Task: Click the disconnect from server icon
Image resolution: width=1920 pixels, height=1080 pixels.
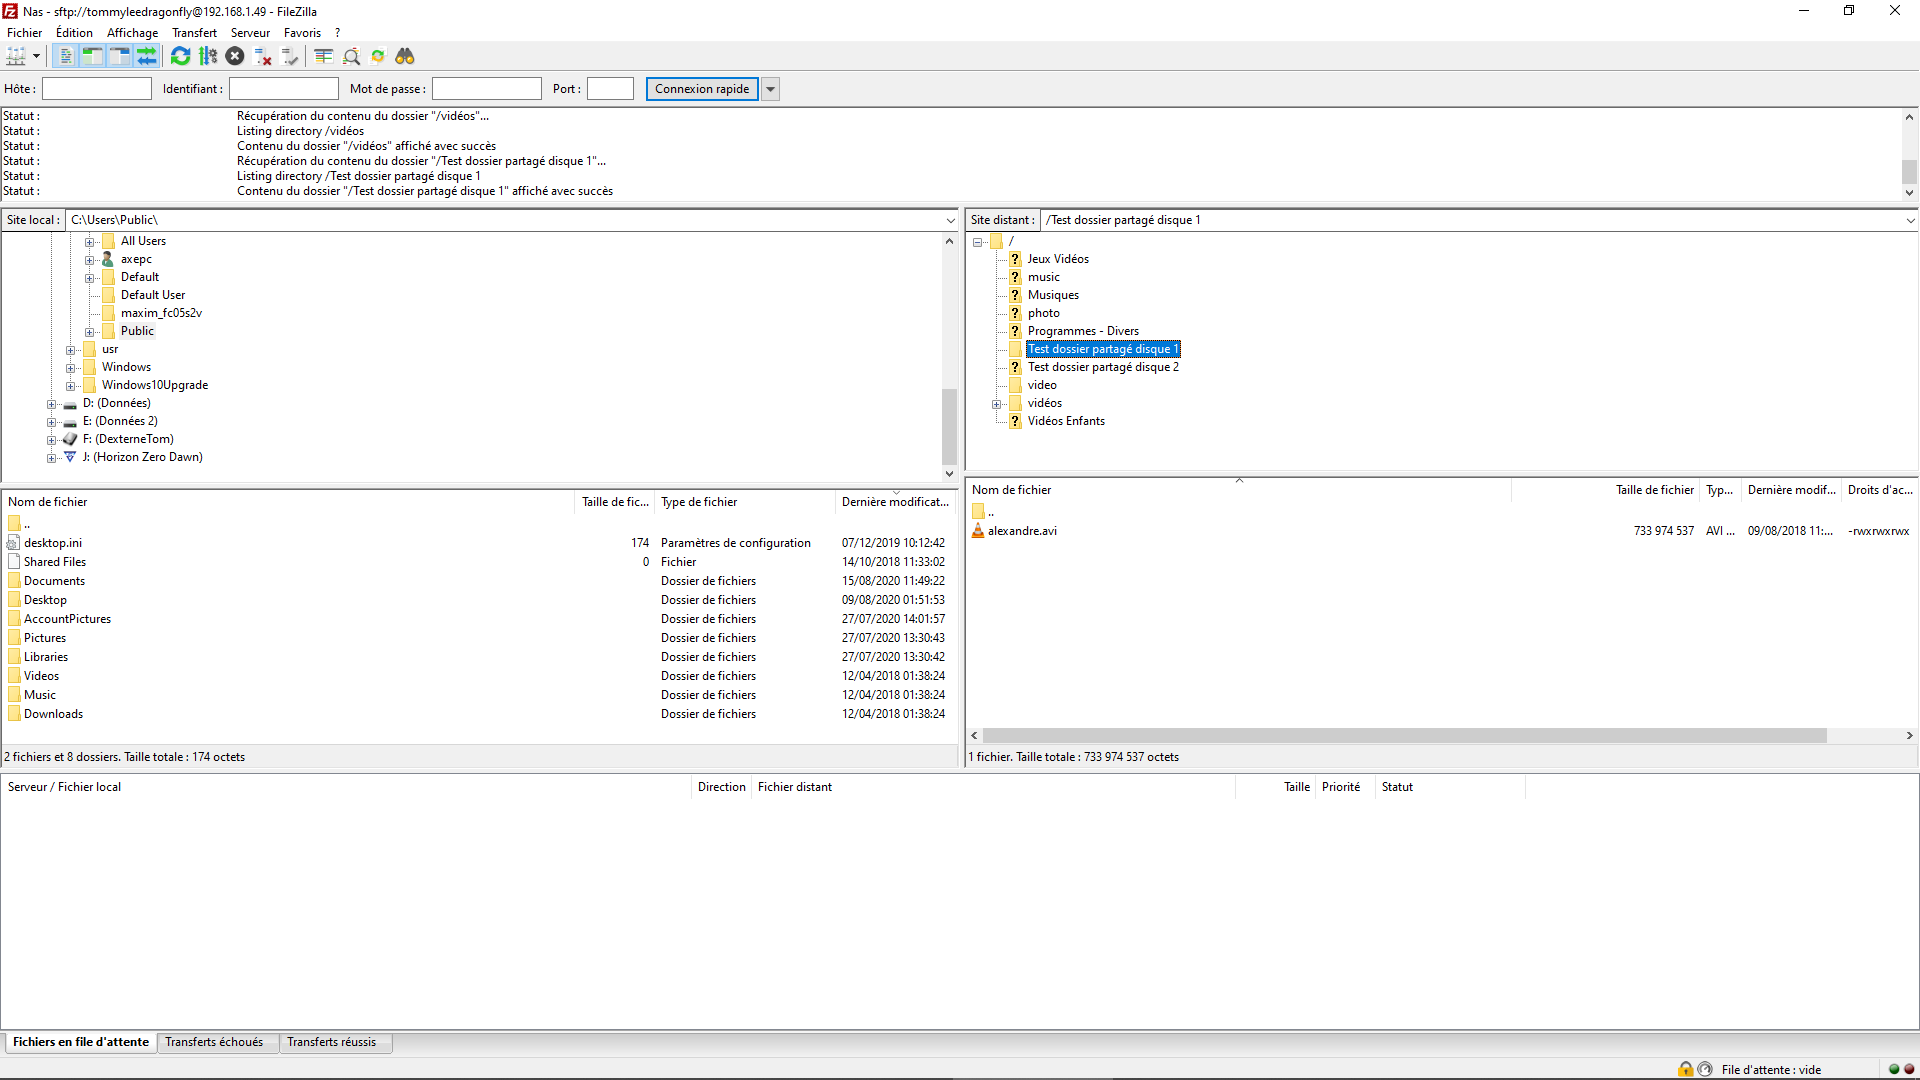Action: coord(263,57)
